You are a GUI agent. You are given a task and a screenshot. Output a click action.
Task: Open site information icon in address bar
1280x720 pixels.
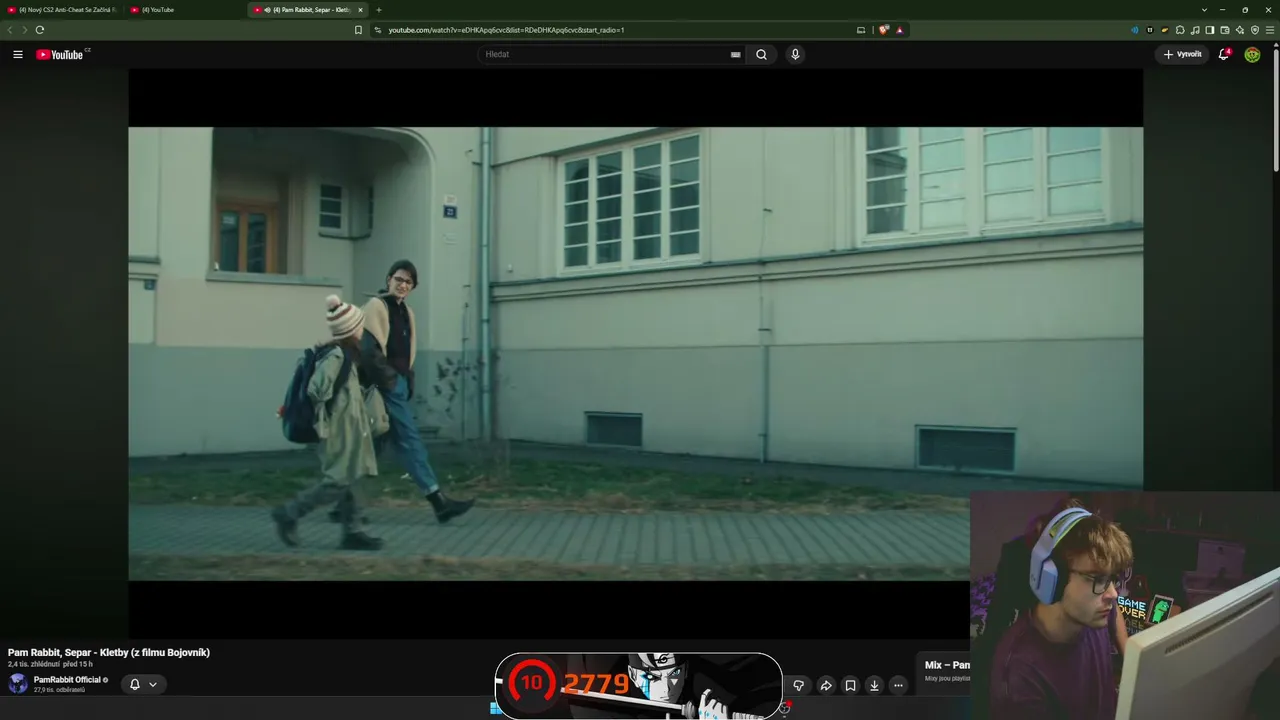pyautogui.click(x=378, y=30)
